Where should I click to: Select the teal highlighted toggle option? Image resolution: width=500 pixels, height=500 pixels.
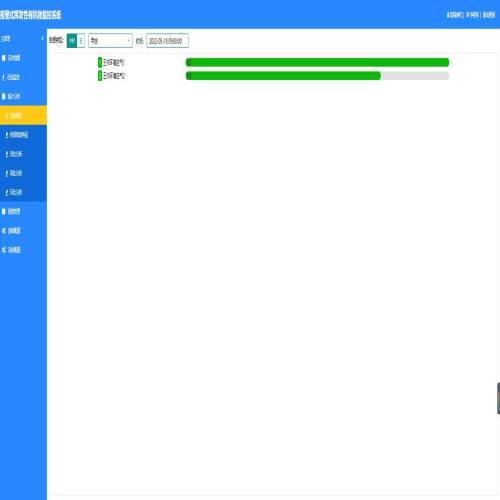point(72,41)
